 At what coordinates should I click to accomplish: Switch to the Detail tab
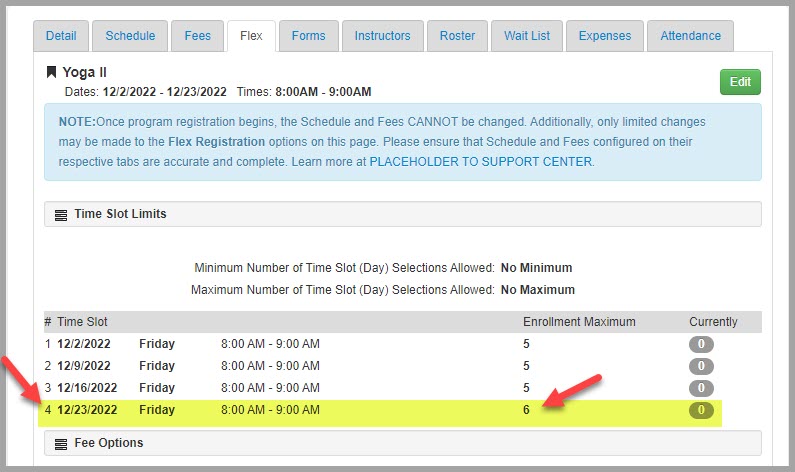(x=61, y=36)
